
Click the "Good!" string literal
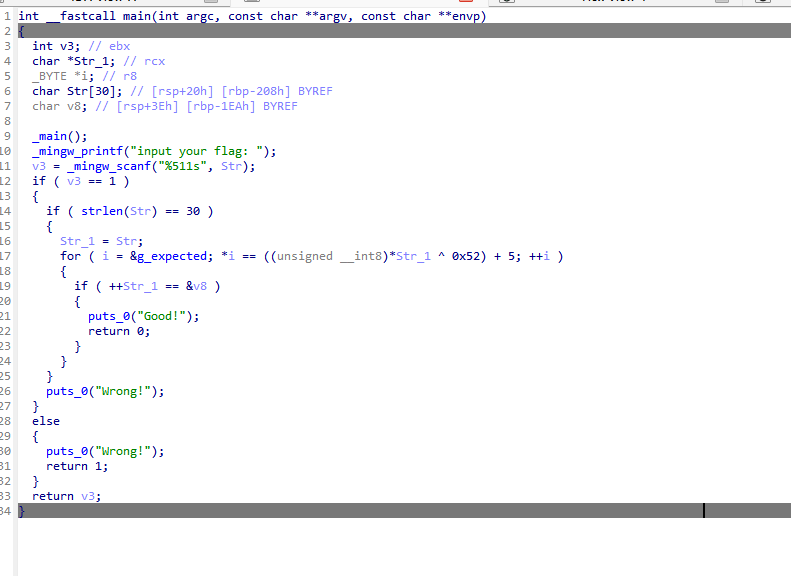click(x=161, y=316)
